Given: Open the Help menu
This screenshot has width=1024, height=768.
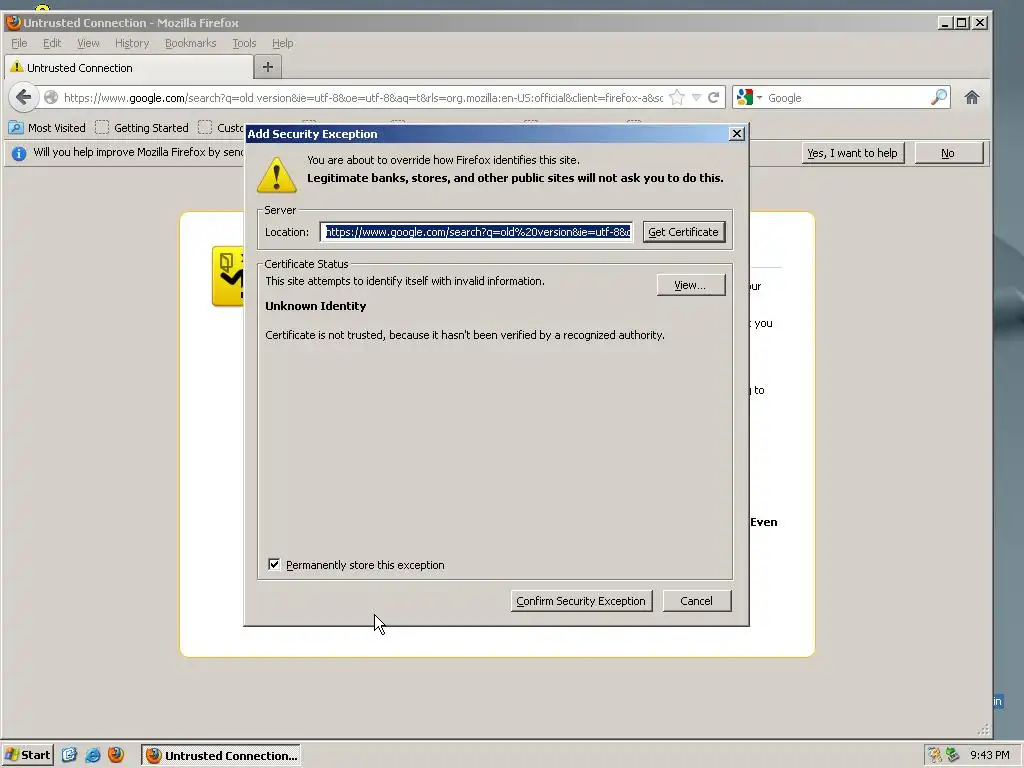Looking at the screenshot, I should 282,43.
